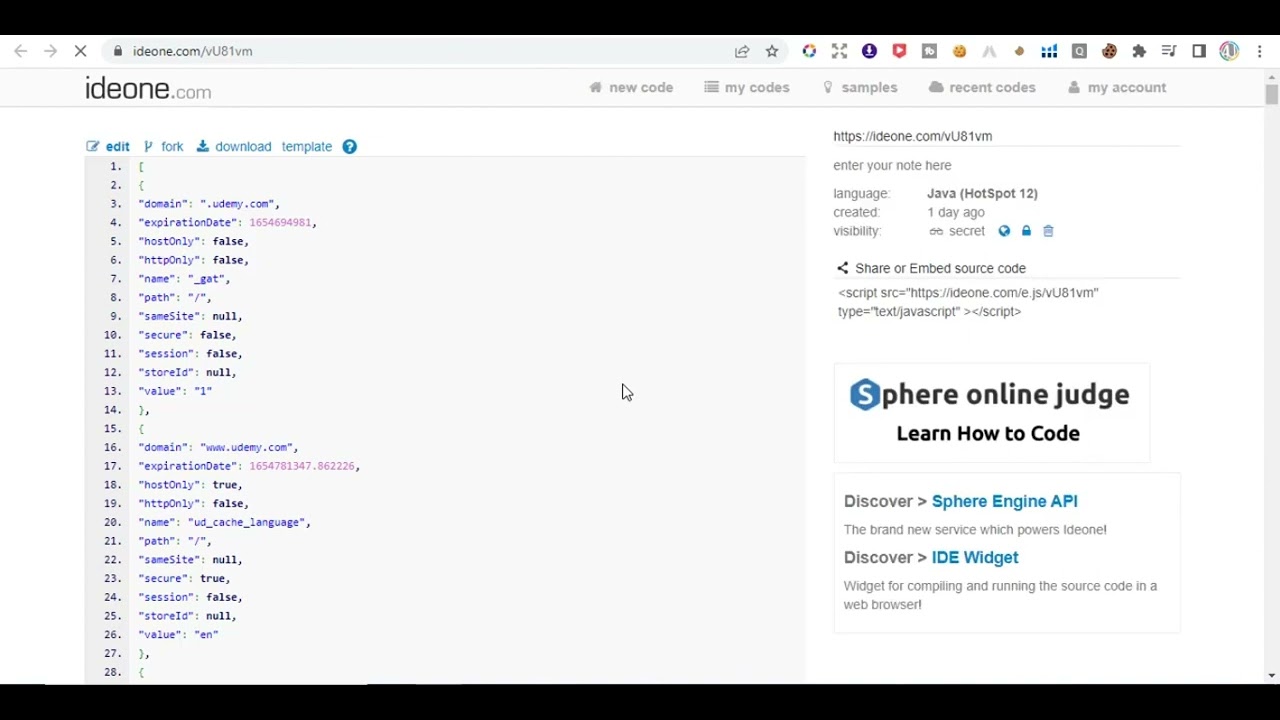Click the "name": "ud_cache_language" line
The image size is (1280, 720).
pyautogui.click(x=224, y=523)
